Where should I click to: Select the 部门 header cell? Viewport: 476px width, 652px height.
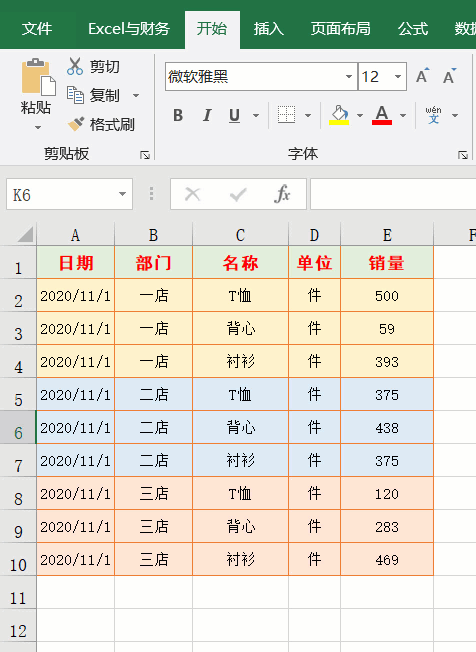(x=153, y=262)
